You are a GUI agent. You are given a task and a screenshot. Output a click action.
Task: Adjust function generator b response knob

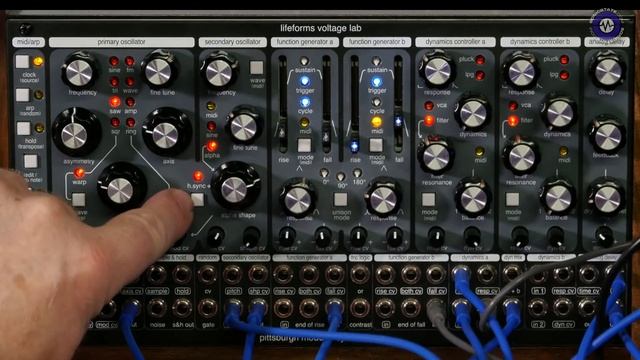pyautogui.click(x=383, y=200)
